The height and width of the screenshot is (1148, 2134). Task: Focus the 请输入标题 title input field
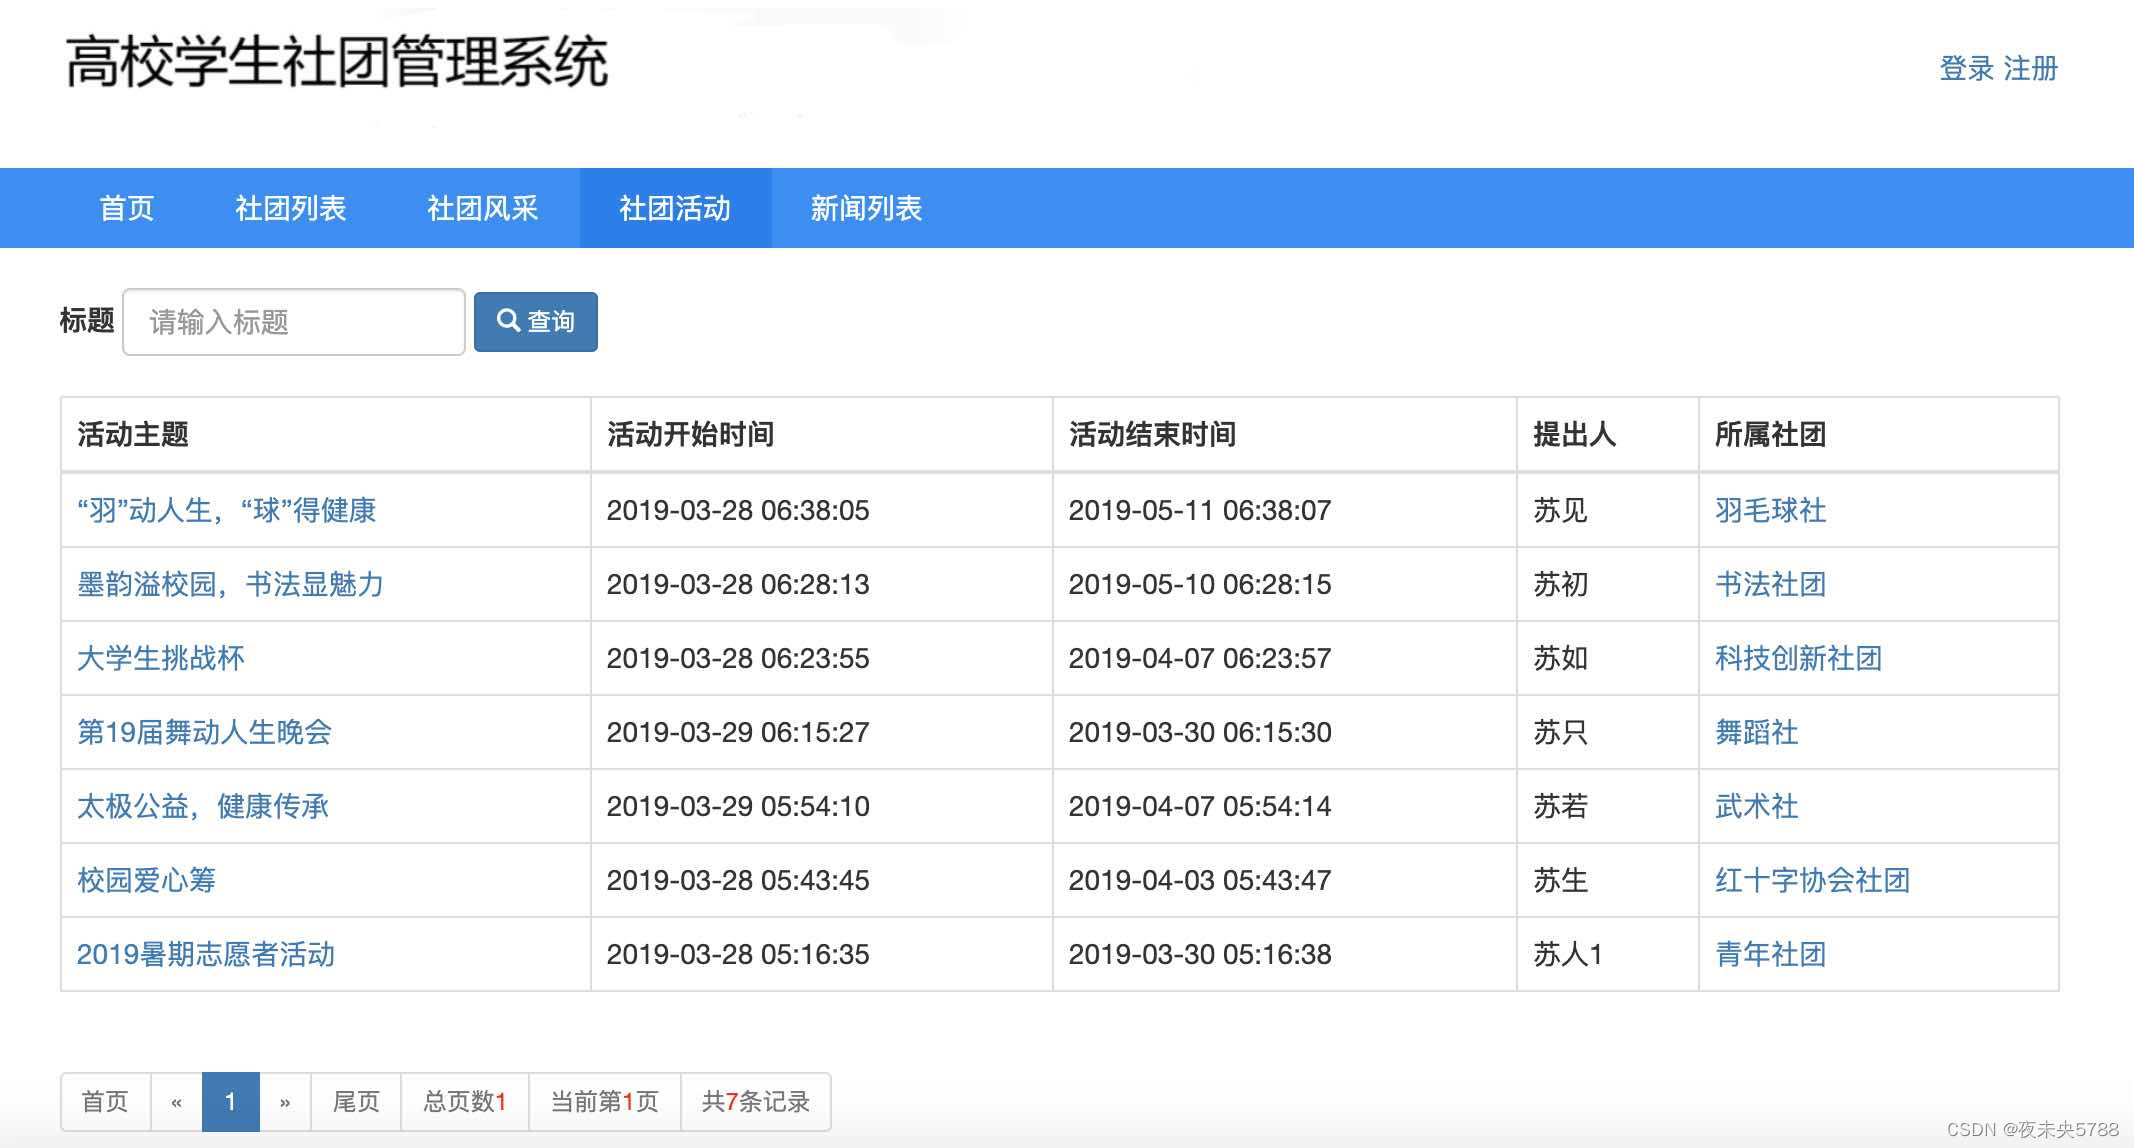click(293, 322)
